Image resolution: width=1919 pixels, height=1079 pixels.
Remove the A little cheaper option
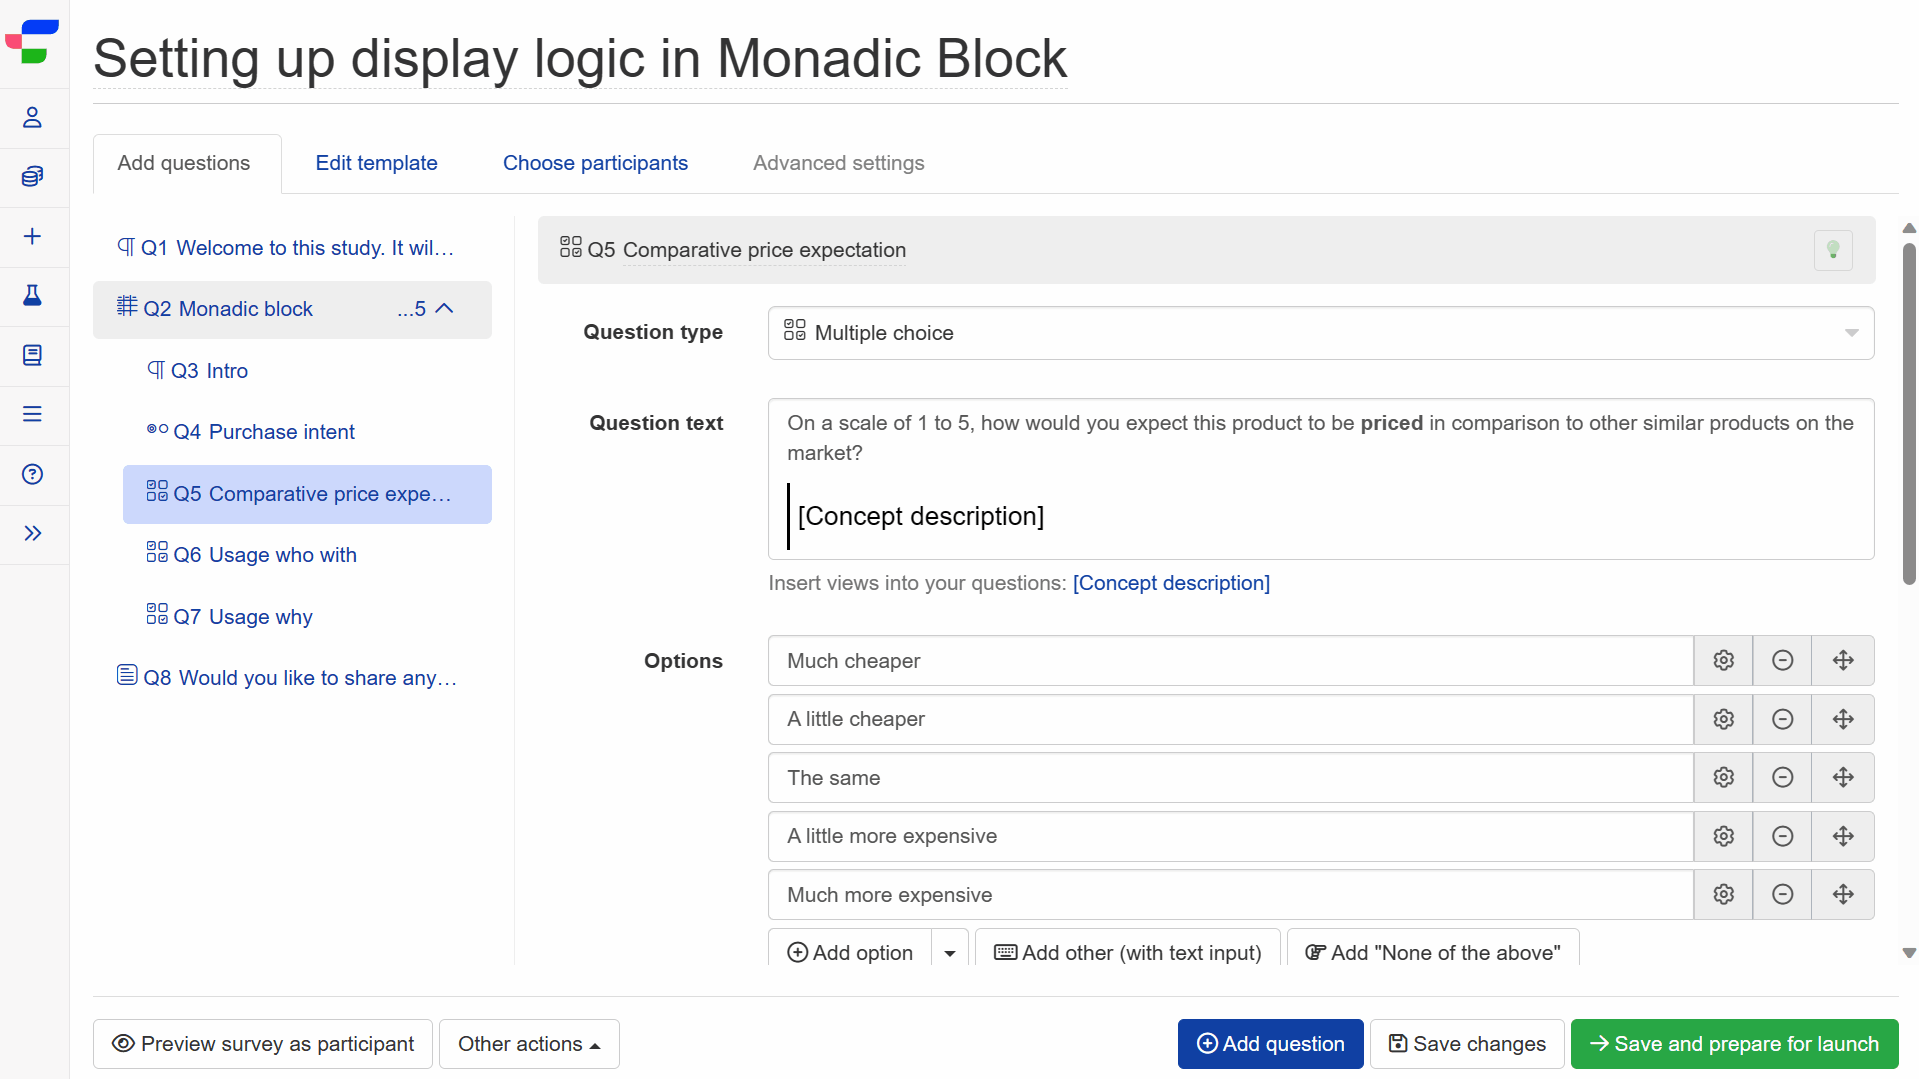pyautogui.click(x=1782, y=719)
